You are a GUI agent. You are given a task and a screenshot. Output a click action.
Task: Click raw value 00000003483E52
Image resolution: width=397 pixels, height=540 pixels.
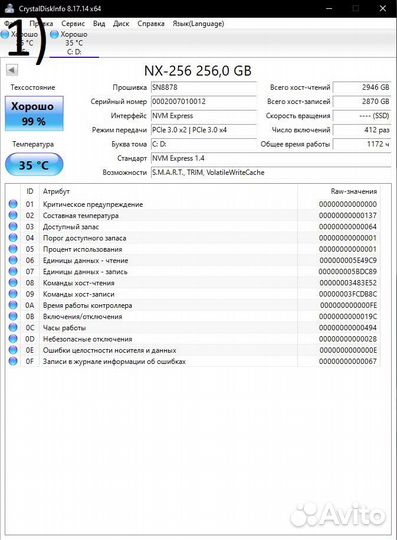pyautogui.click(x=348, y=283)
